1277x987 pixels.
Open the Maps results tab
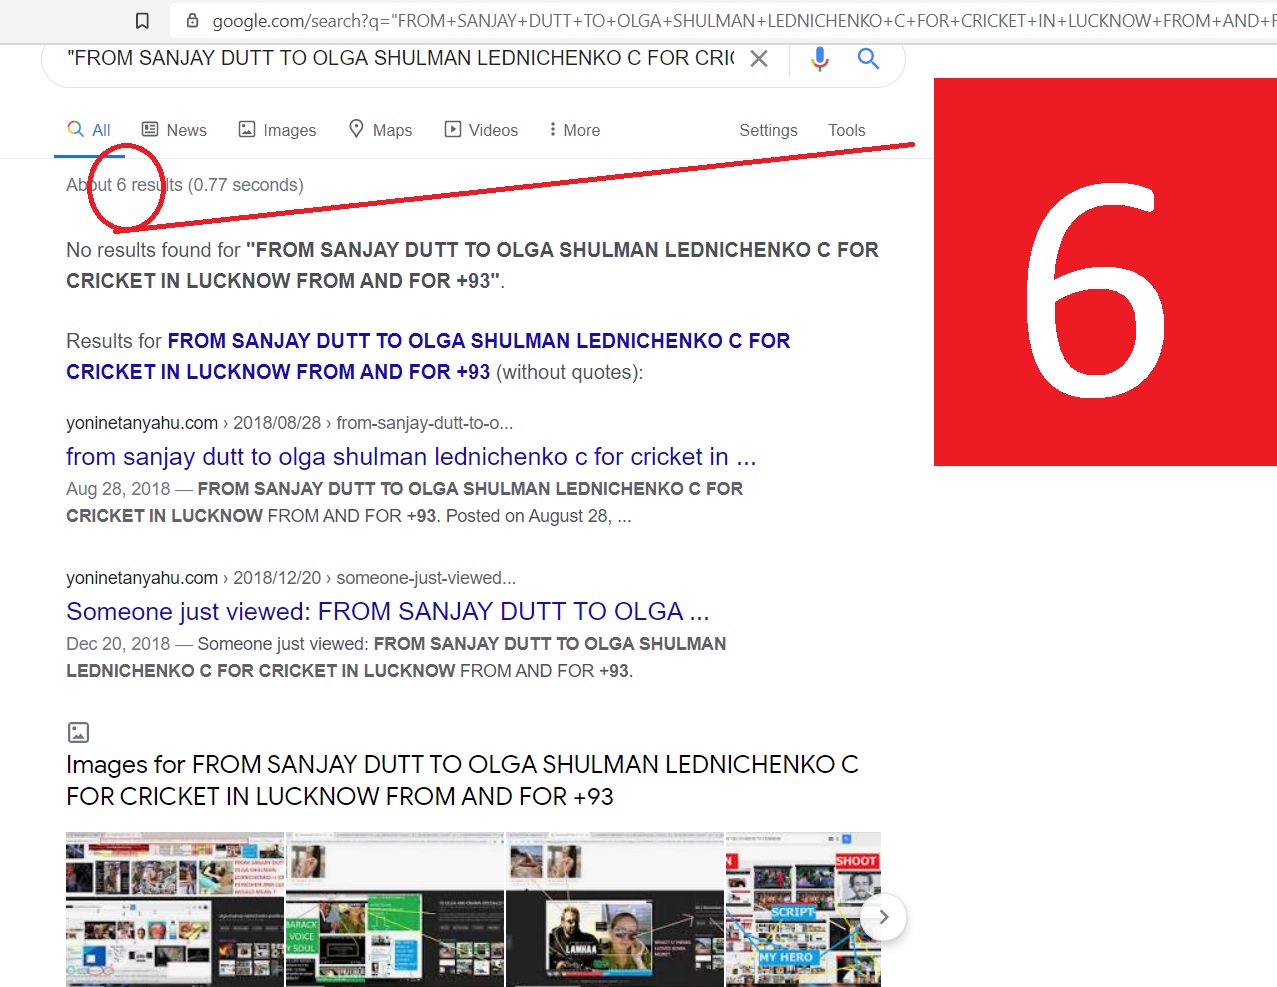coord(380,130)
